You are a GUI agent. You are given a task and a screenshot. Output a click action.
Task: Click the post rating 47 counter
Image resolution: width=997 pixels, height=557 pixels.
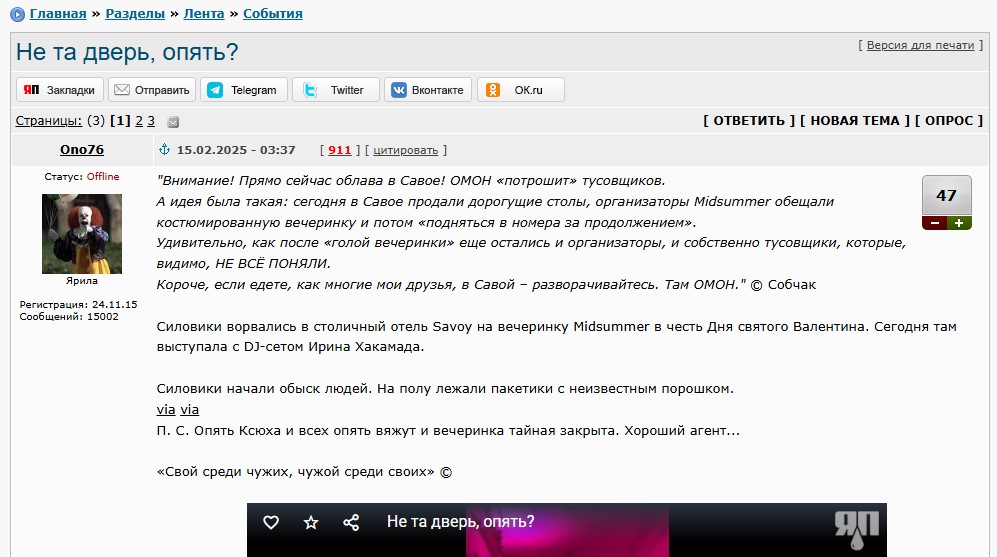tap(947, 196)
